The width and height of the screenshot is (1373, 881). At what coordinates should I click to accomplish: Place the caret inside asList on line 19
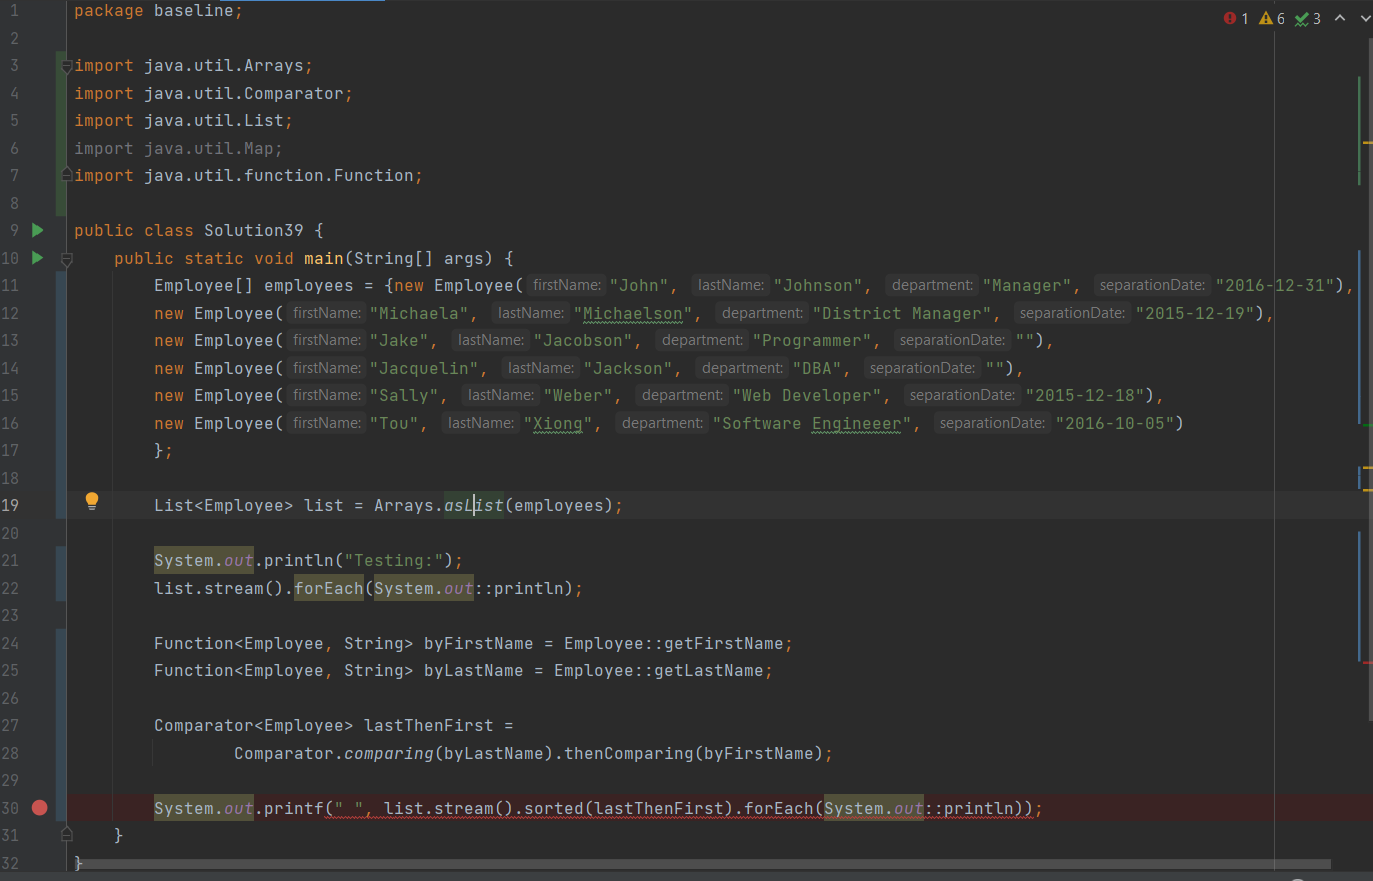point(472,505)
